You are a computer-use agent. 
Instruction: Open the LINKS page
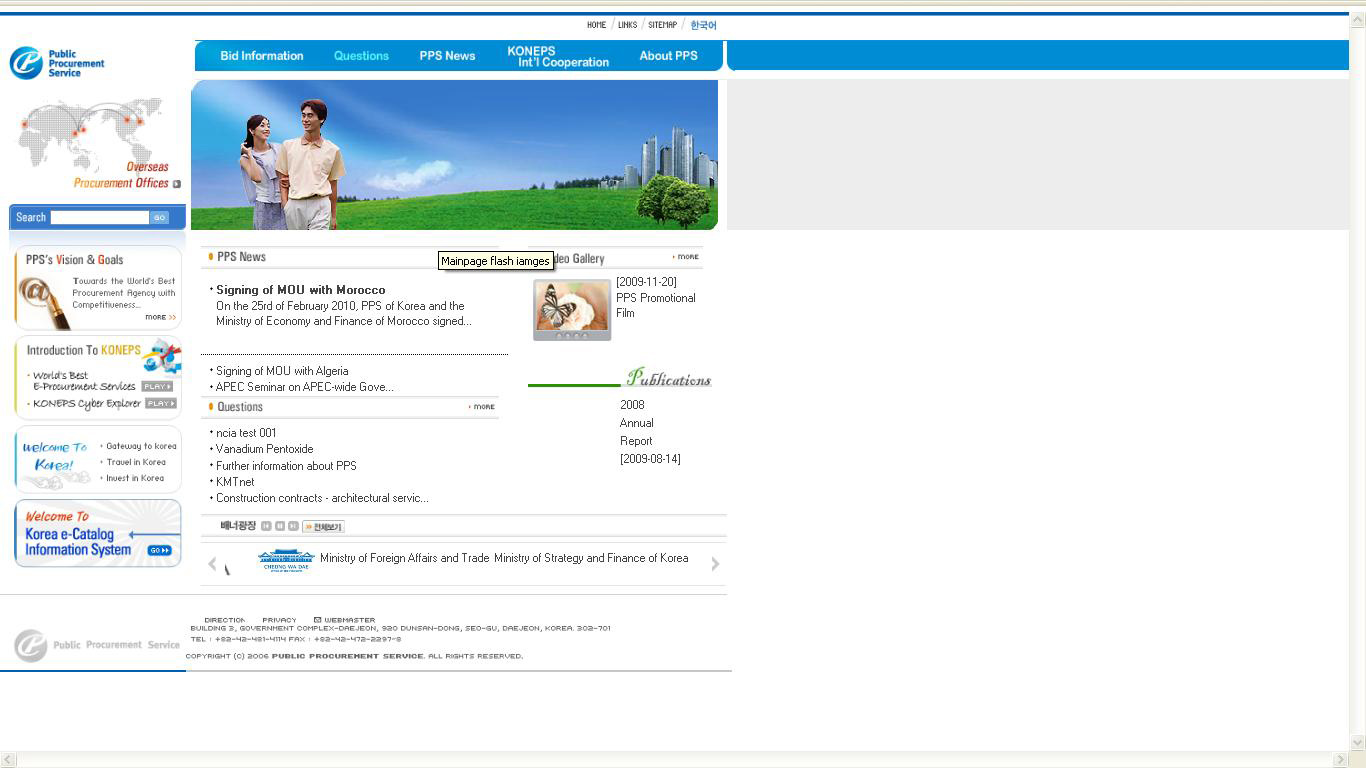point(627,25)
